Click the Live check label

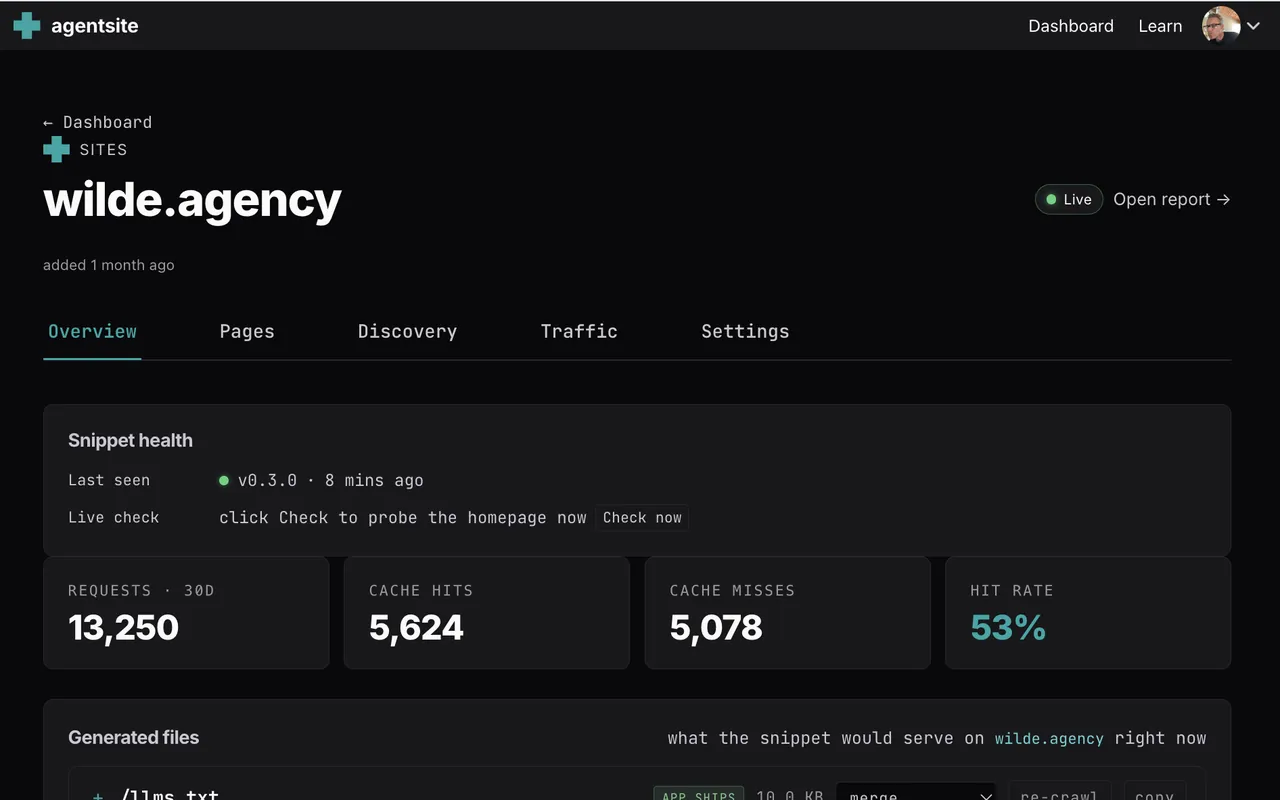point(114,517)
